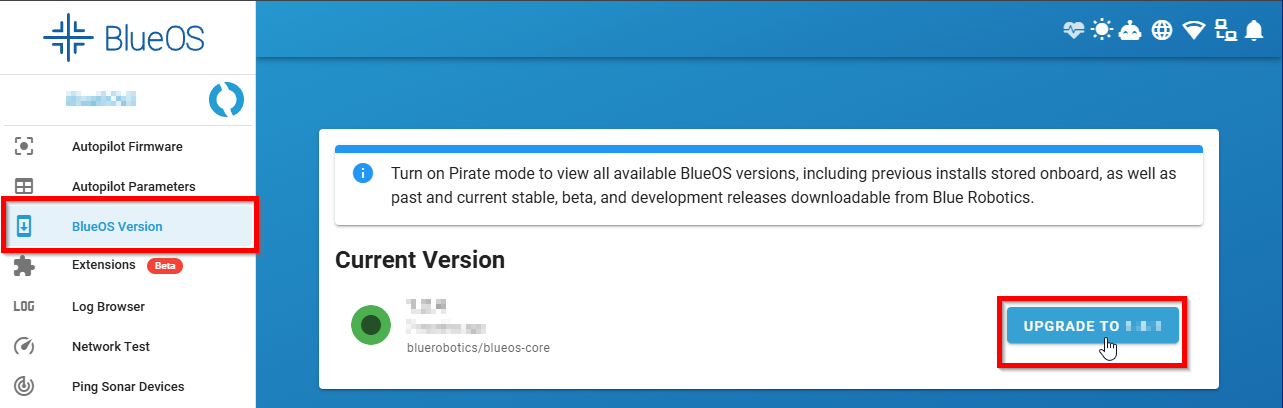Open Autopilot Firmware page
This screenshot has height=408, width=1283.
[127, 147]
